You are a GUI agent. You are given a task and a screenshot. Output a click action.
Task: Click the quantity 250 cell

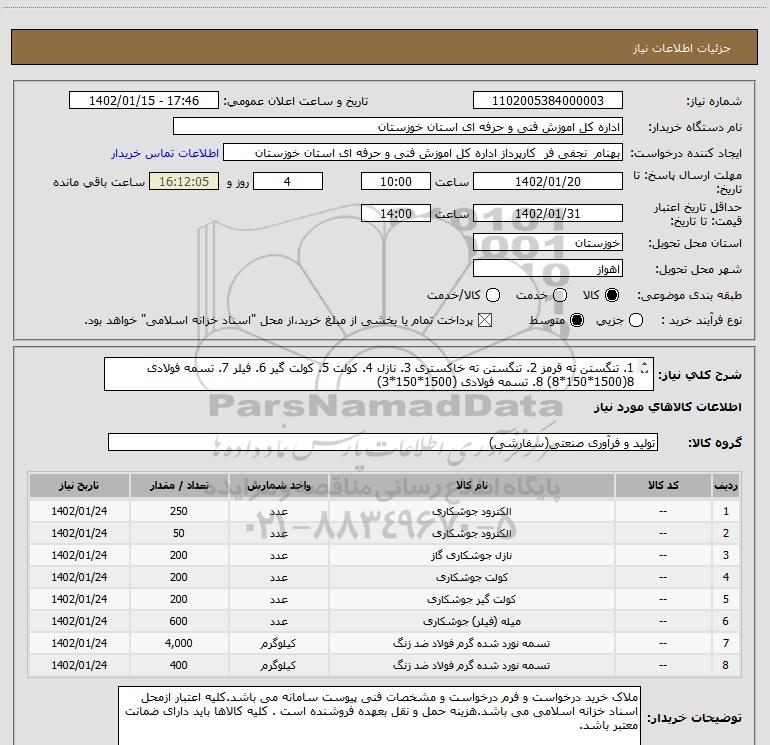(179, 511)
